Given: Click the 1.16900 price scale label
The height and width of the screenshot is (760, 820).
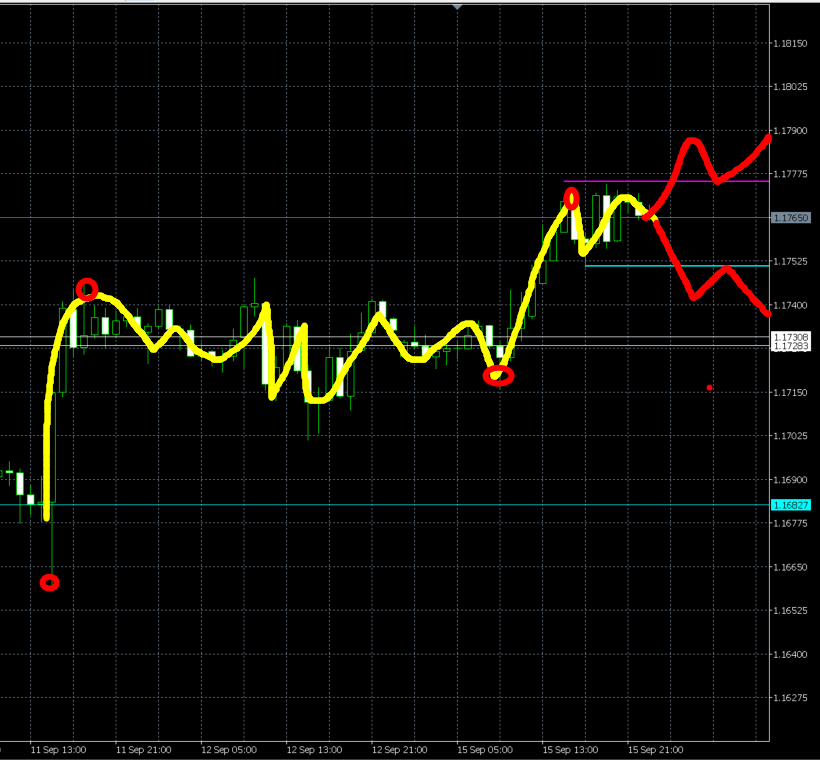Looking at the screenshot, I should (x=790, y=480).
